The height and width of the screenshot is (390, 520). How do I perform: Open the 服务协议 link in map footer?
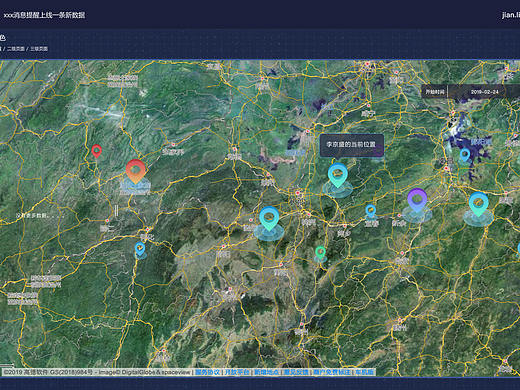coord(207,372)
